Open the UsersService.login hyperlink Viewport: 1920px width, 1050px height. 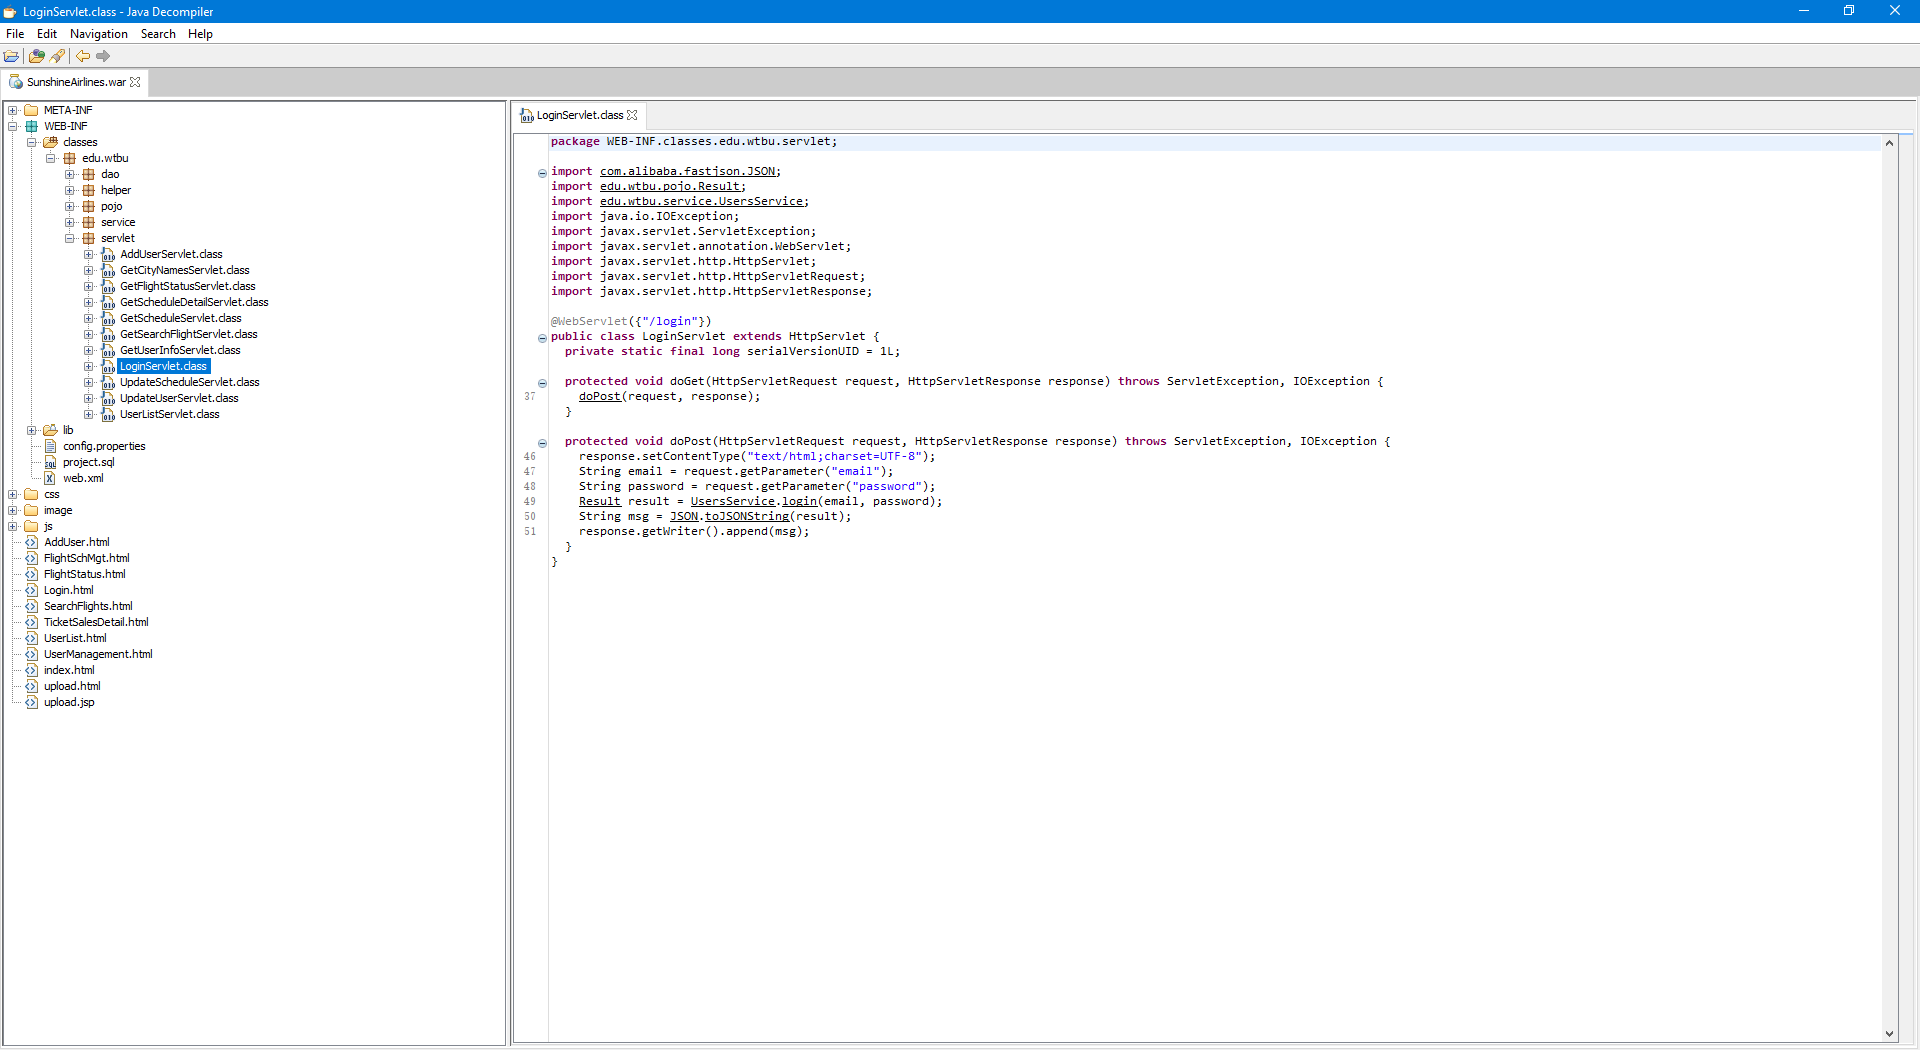801,501
